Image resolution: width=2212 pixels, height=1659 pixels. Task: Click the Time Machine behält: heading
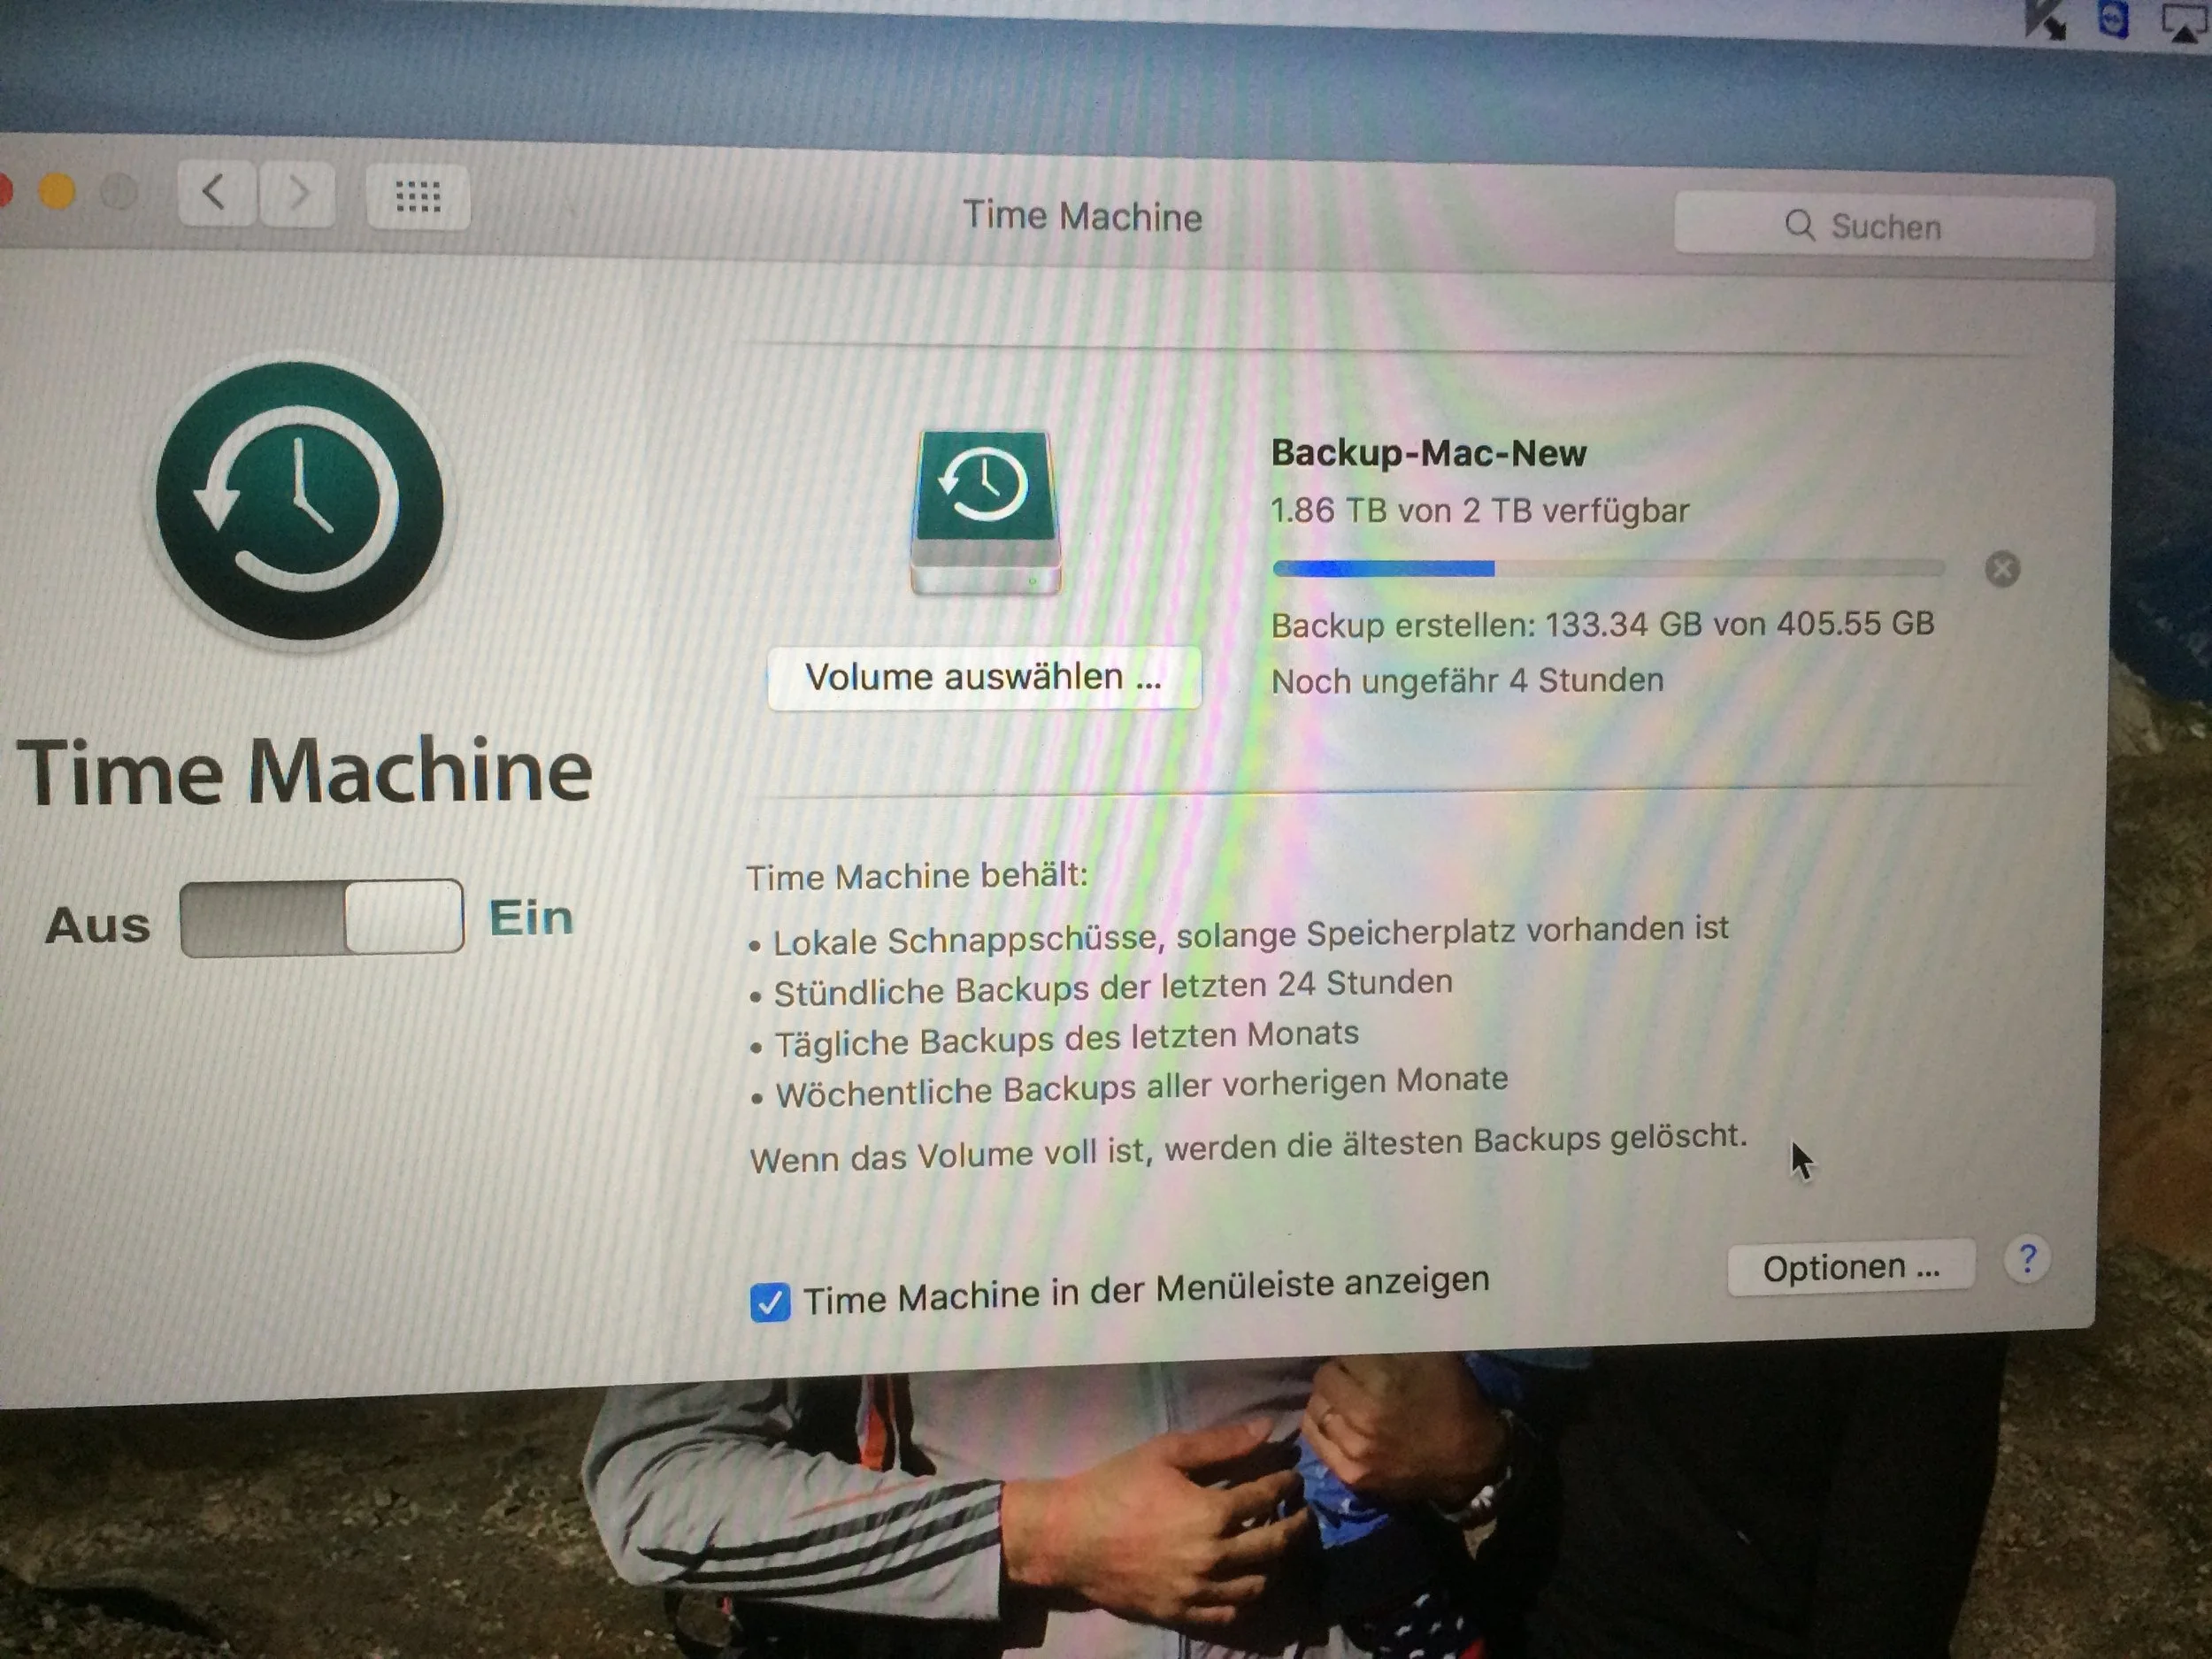pyautogui.click(x=916, y=877)
